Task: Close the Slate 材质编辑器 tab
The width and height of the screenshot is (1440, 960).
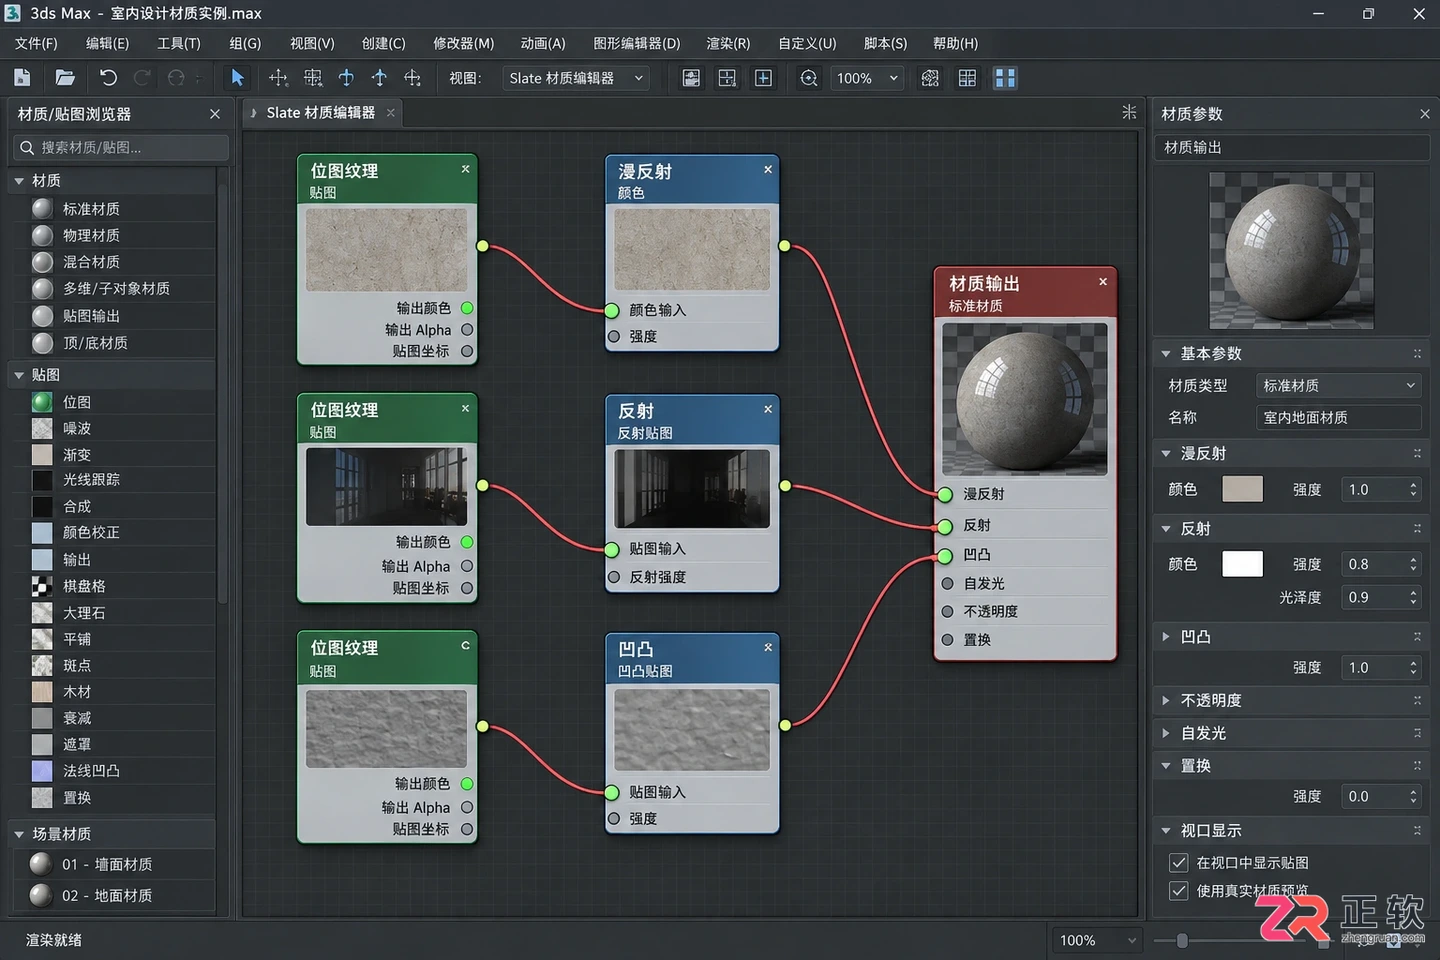Action: (x=391, y=113)
